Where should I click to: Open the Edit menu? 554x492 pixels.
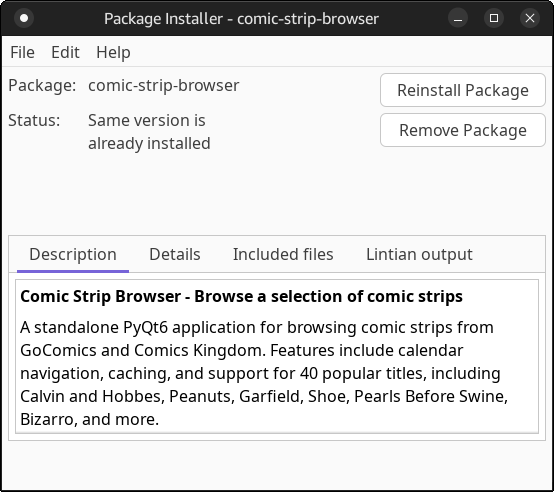pyautogui.click(x=65, y=52)
